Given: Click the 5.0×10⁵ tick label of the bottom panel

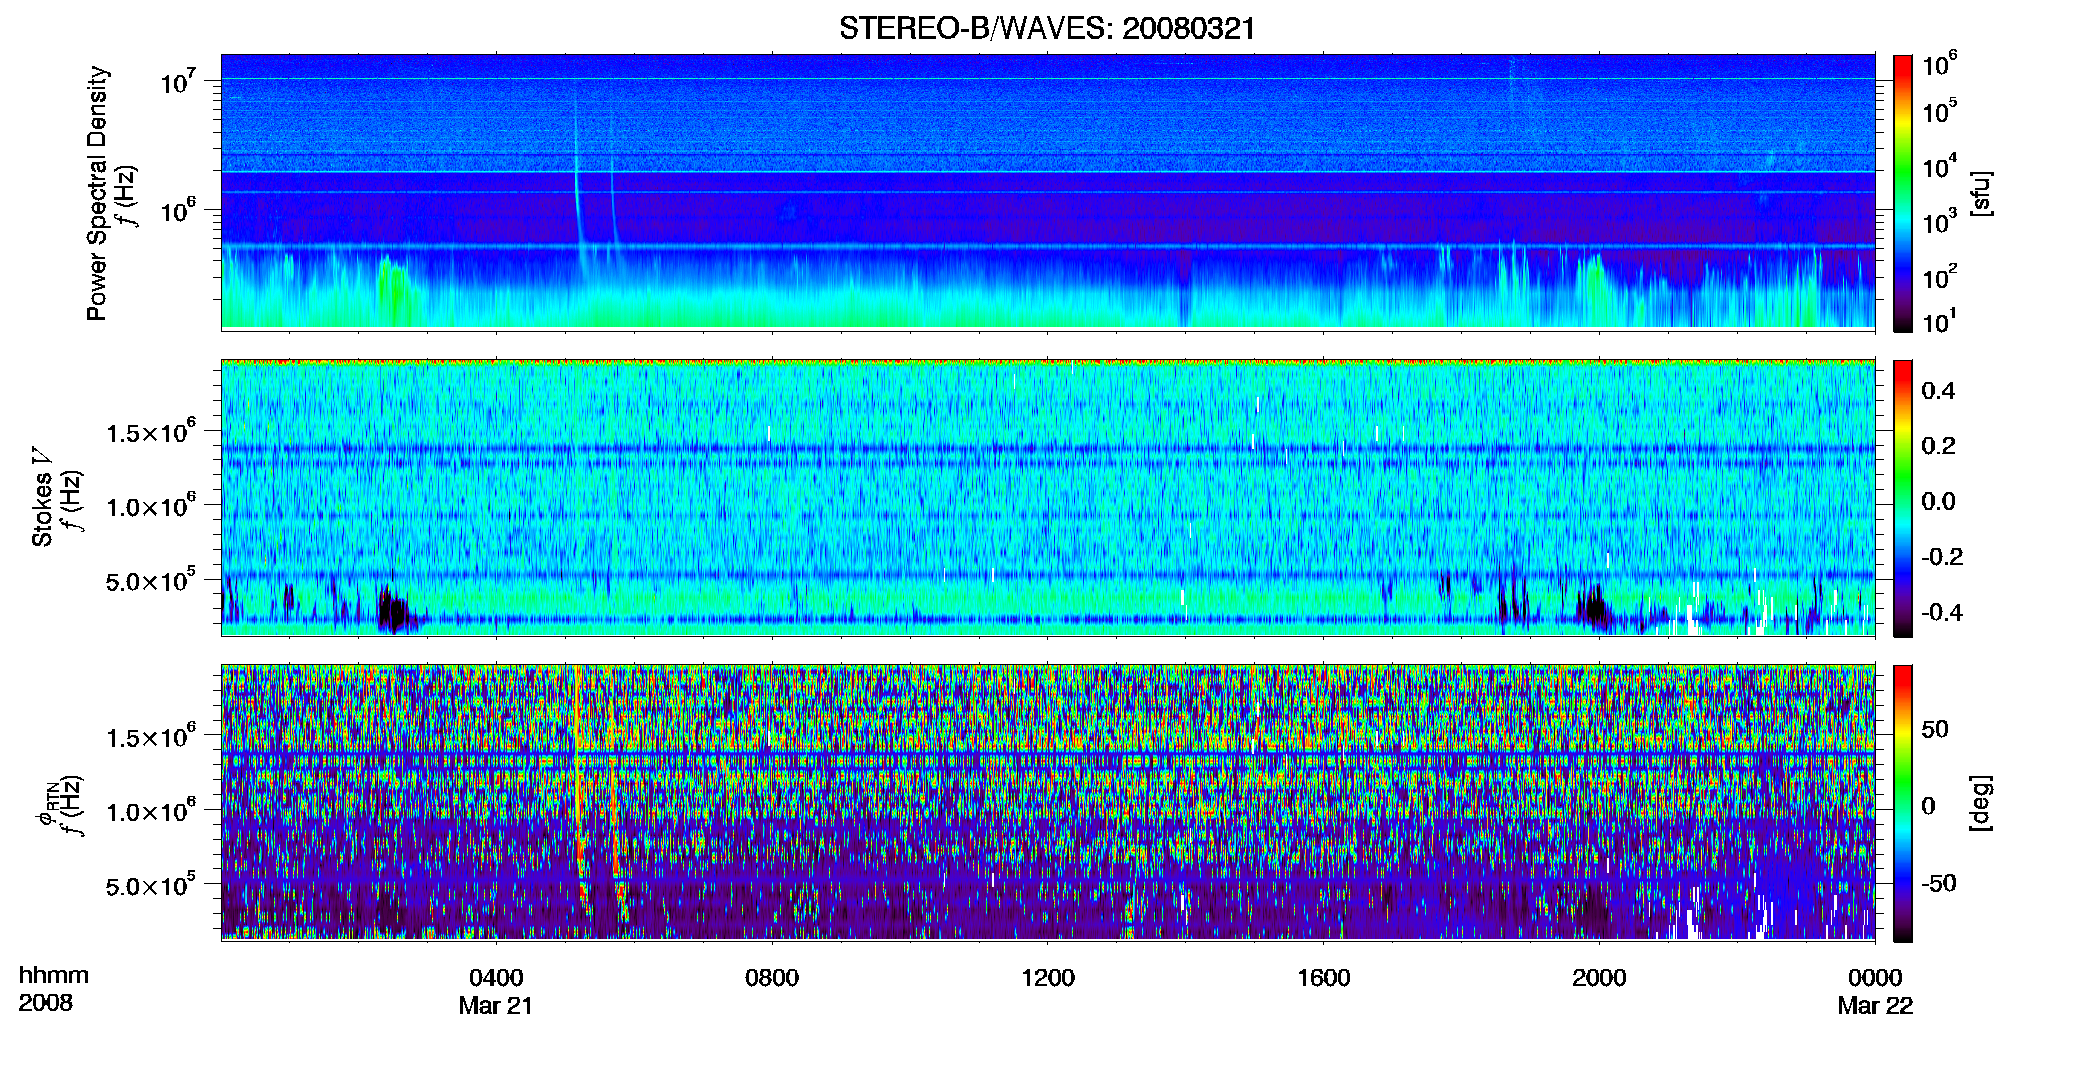Looking at the screenshot, I should coord(151,885).
